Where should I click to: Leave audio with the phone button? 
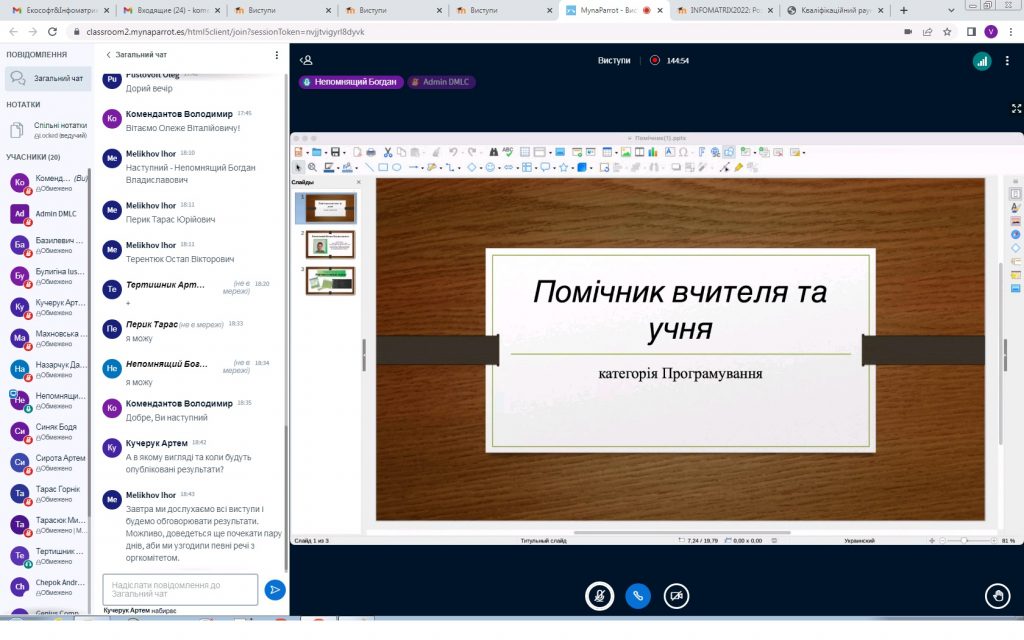click(x=638, y=595)
